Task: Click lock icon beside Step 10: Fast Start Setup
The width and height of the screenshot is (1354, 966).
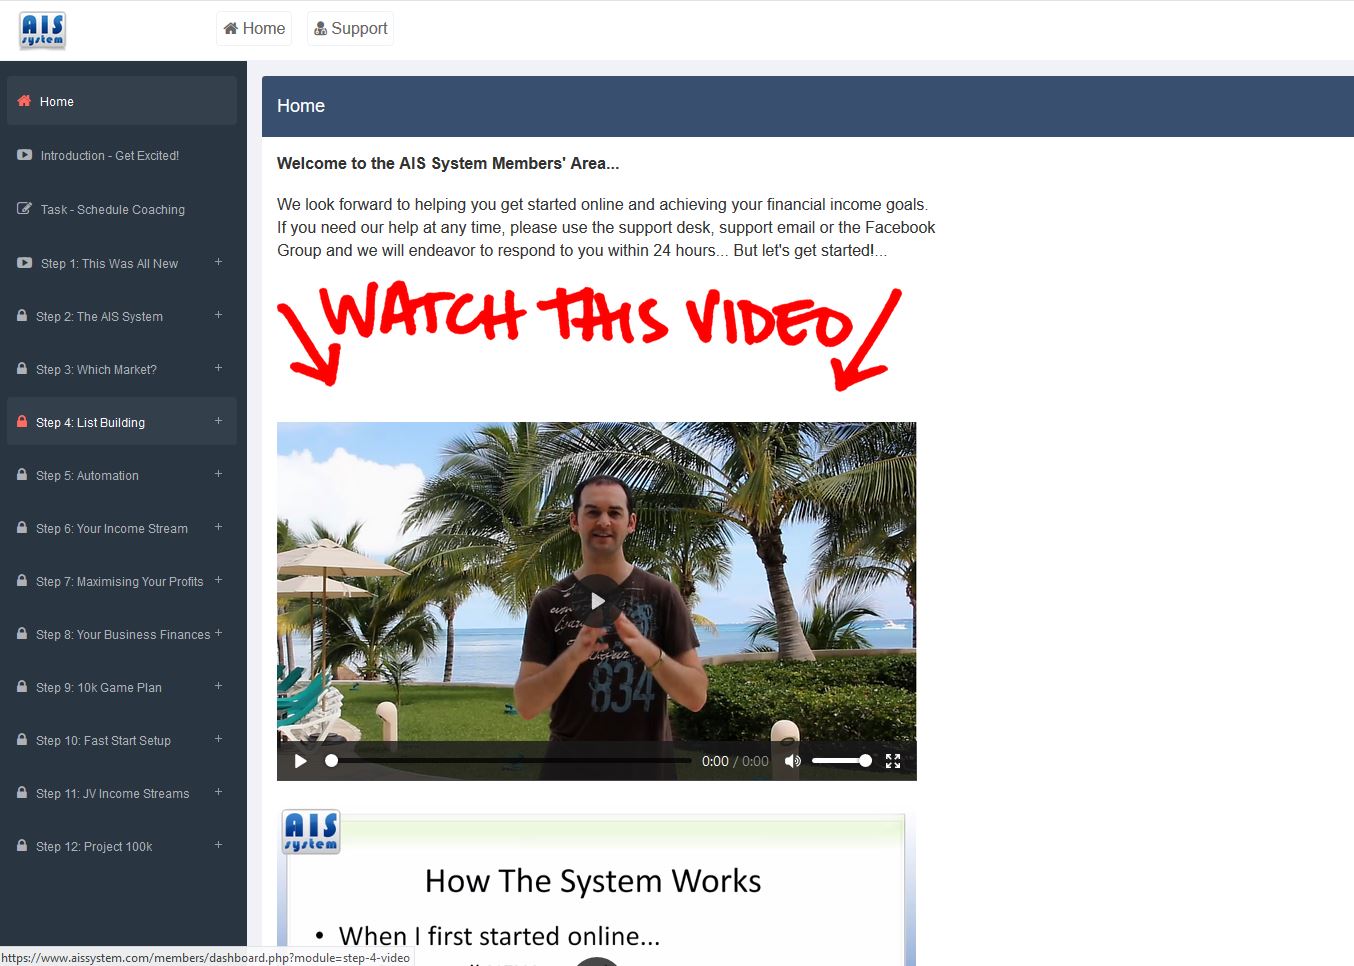Action: click(22, 739)
